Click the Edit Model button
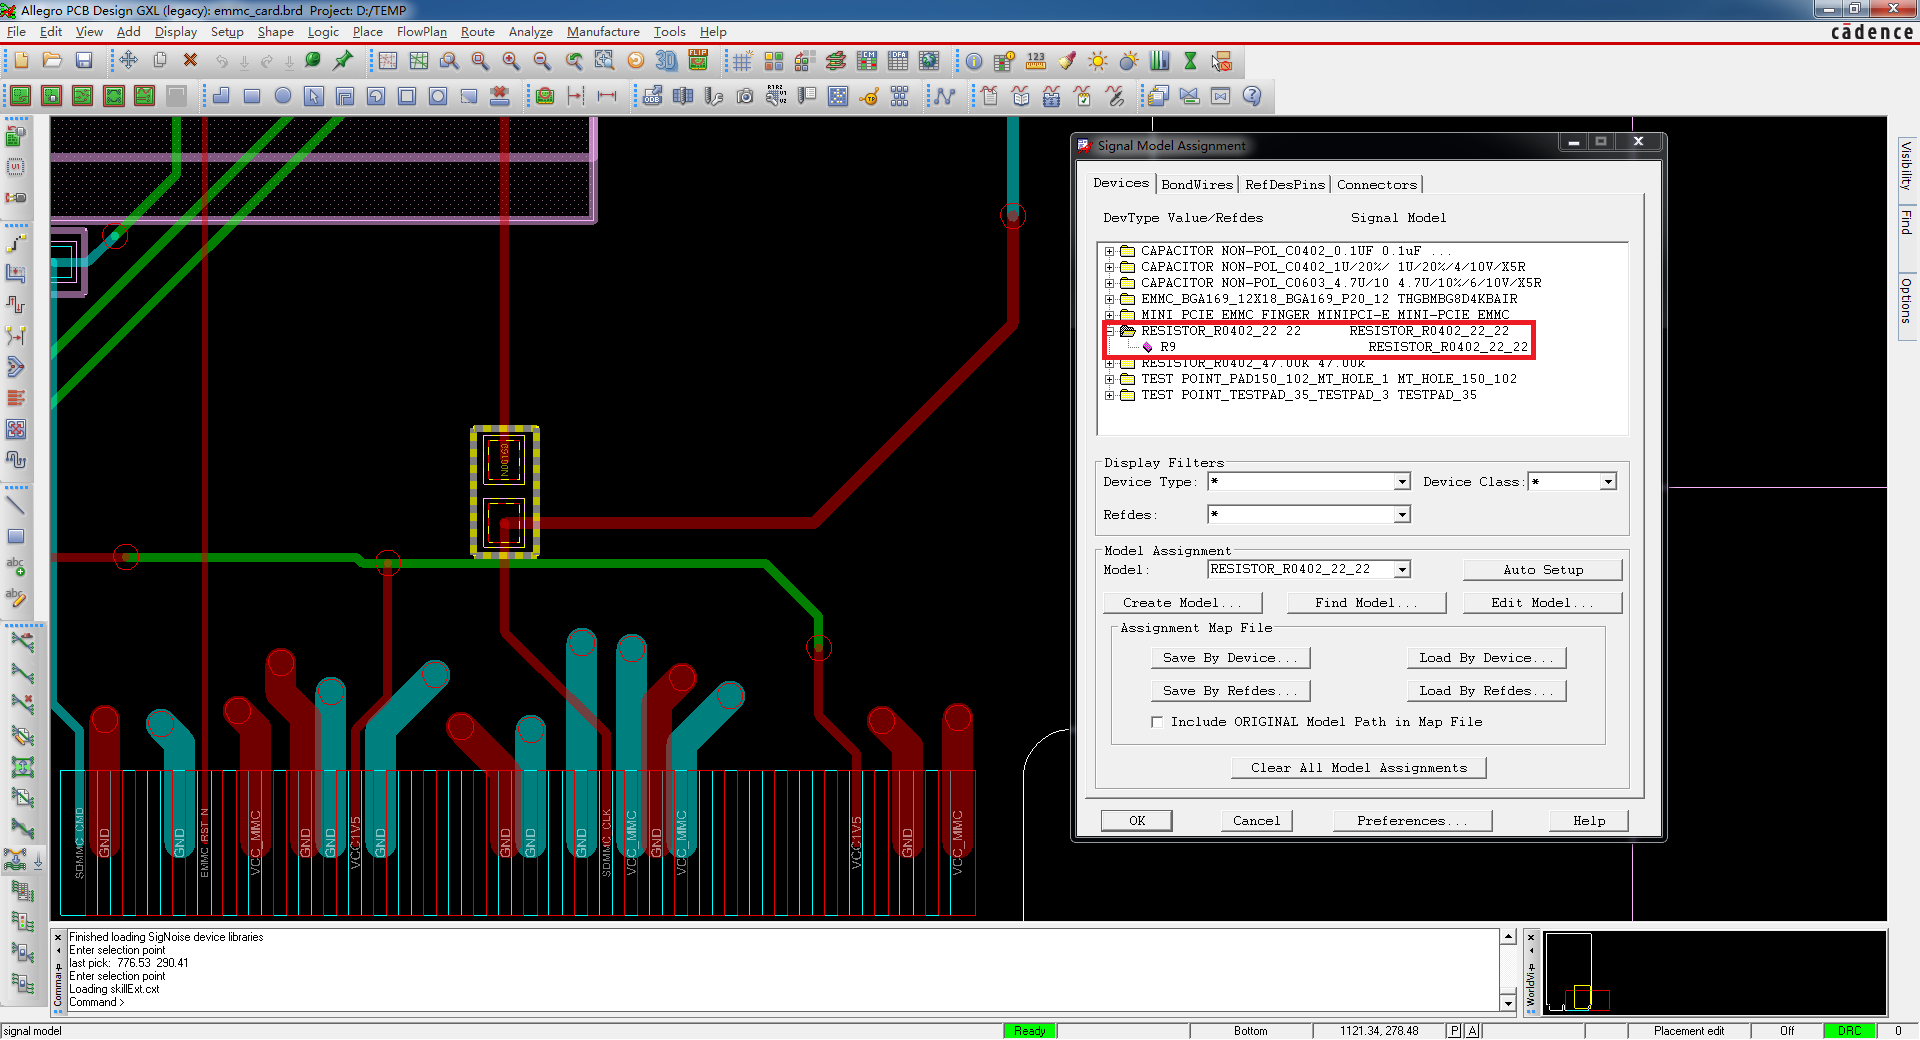 tap(1542, 603)
